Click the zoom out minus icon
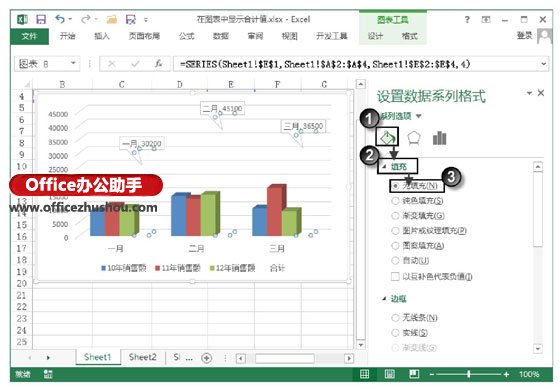The width and height of the screenshot is (560, 389). 432,374
